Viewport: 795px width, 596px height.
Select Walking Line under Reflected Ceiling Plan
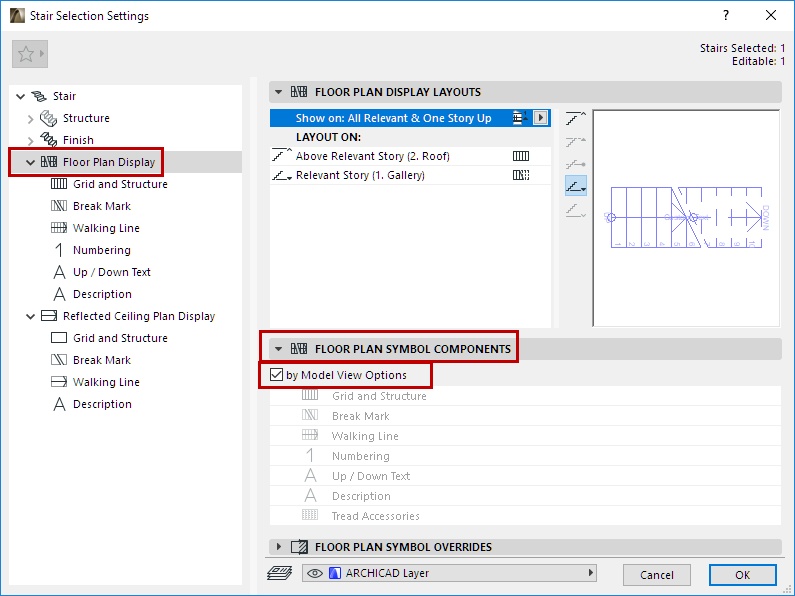click(x=106, y=382)
